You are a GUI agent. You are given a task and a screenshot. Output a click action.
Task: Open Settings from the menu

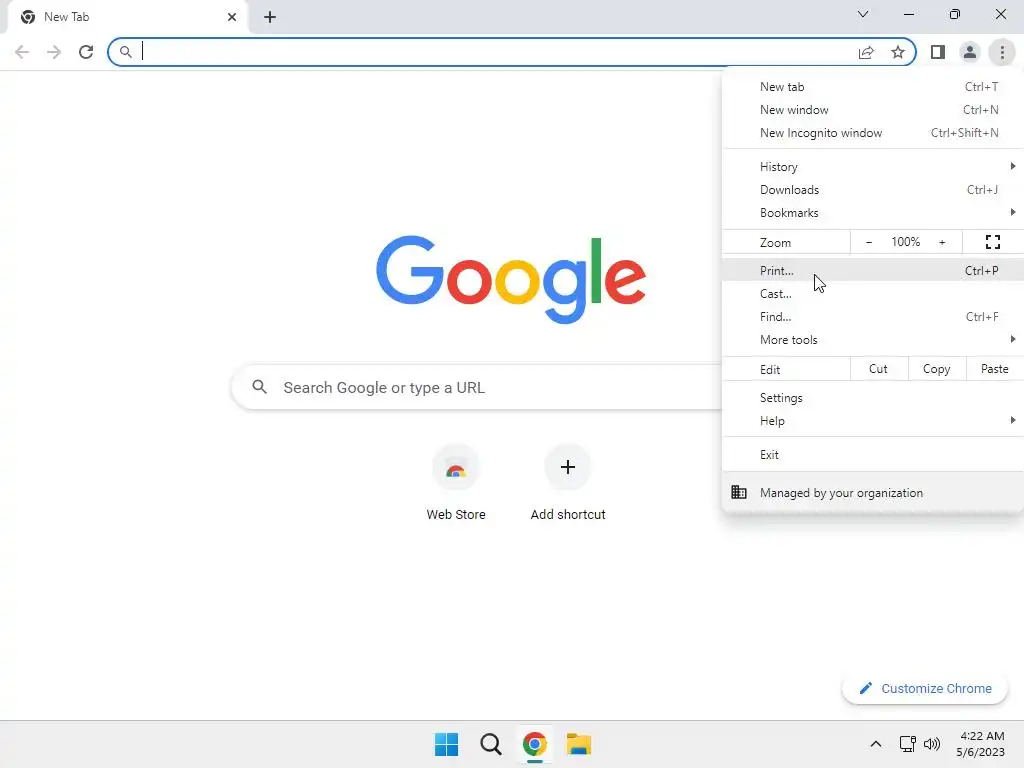click(x=872, y=398)
